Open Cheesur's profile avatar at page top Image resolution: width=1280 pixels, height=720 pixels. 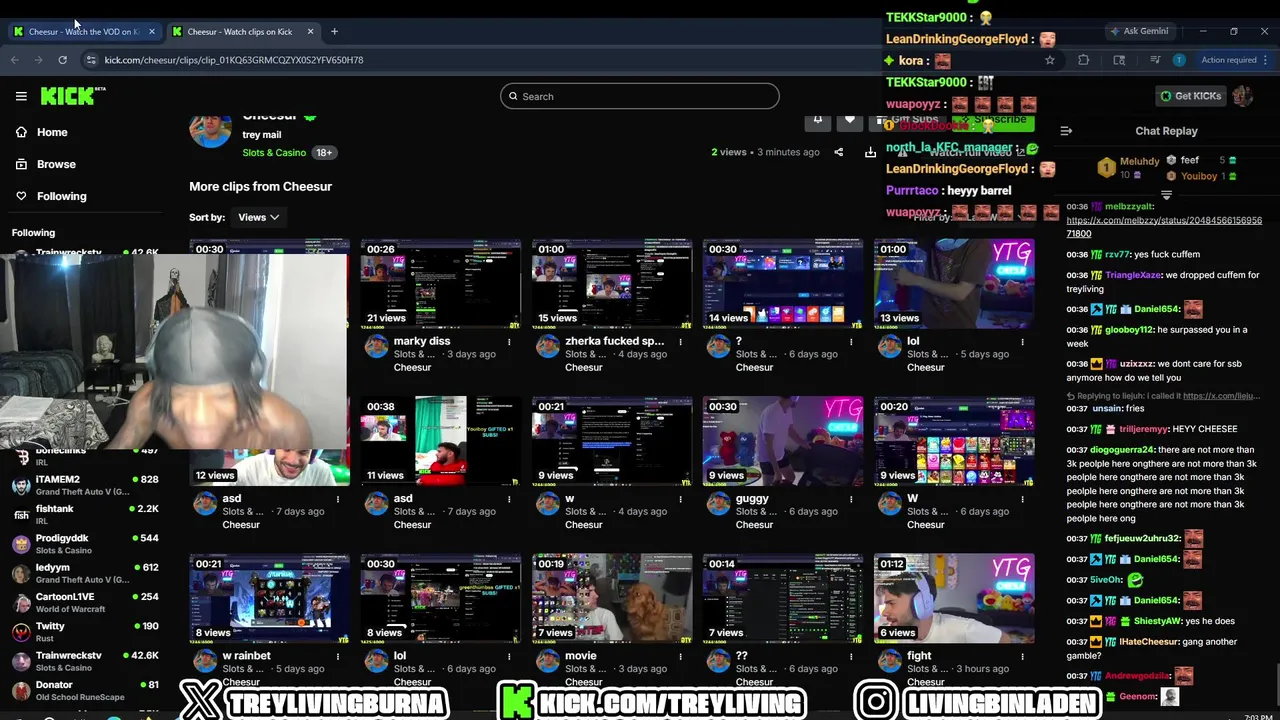coord(210,130)
